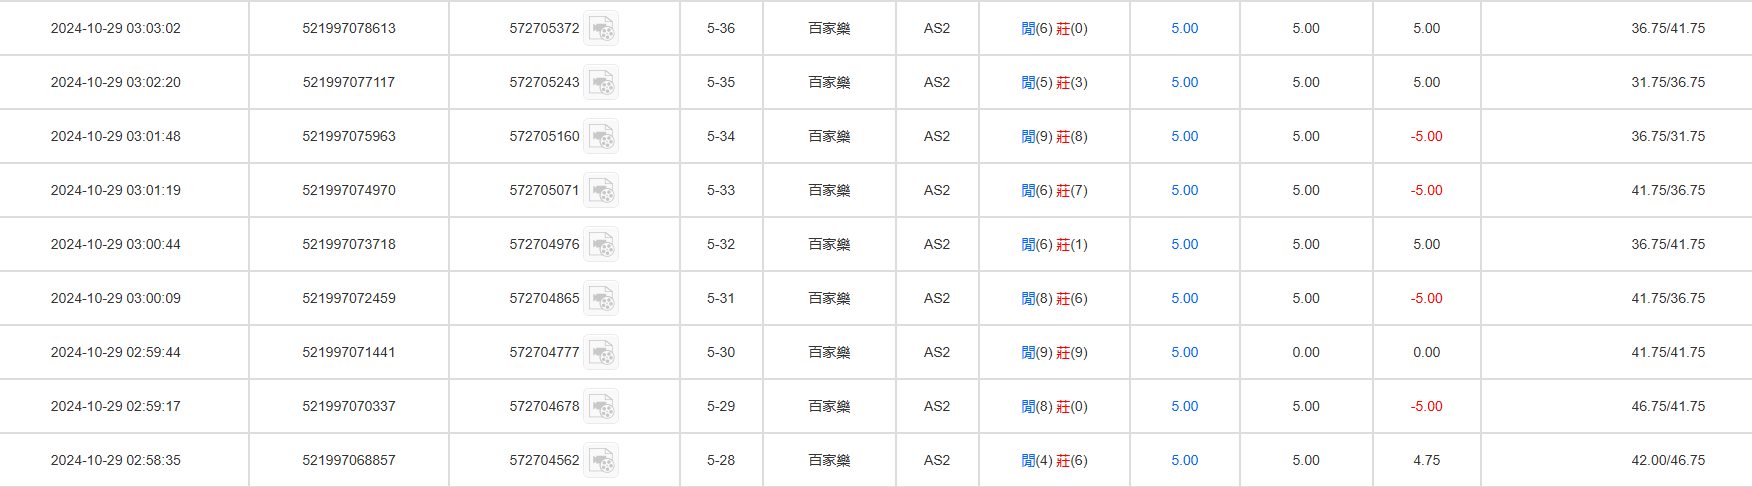
Task: Open blue 5.00 link in 5-34 row
Action: pyautogui.click(x=1184, y=137)
